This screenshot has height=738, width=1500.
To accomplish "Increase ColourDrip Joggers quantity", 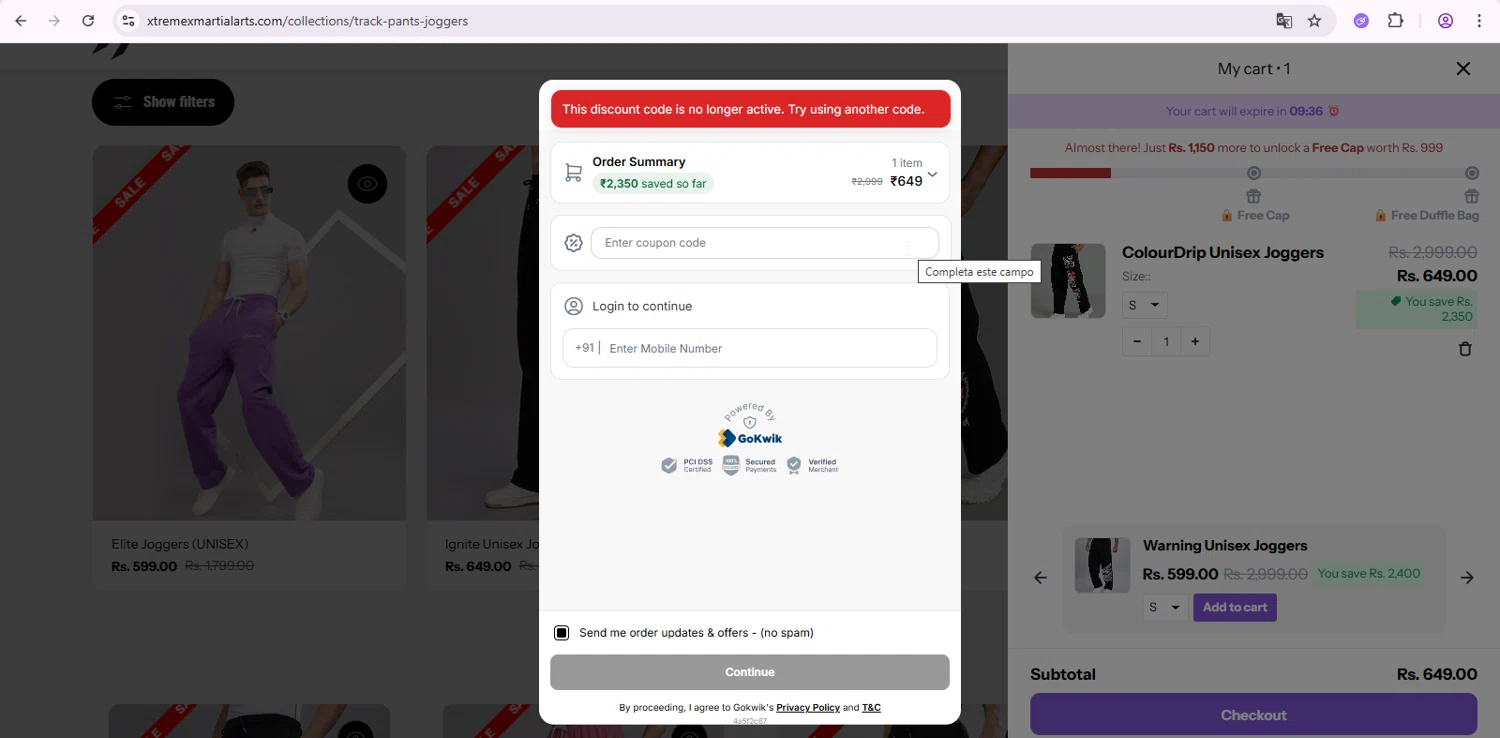I will click(1195, 342).
